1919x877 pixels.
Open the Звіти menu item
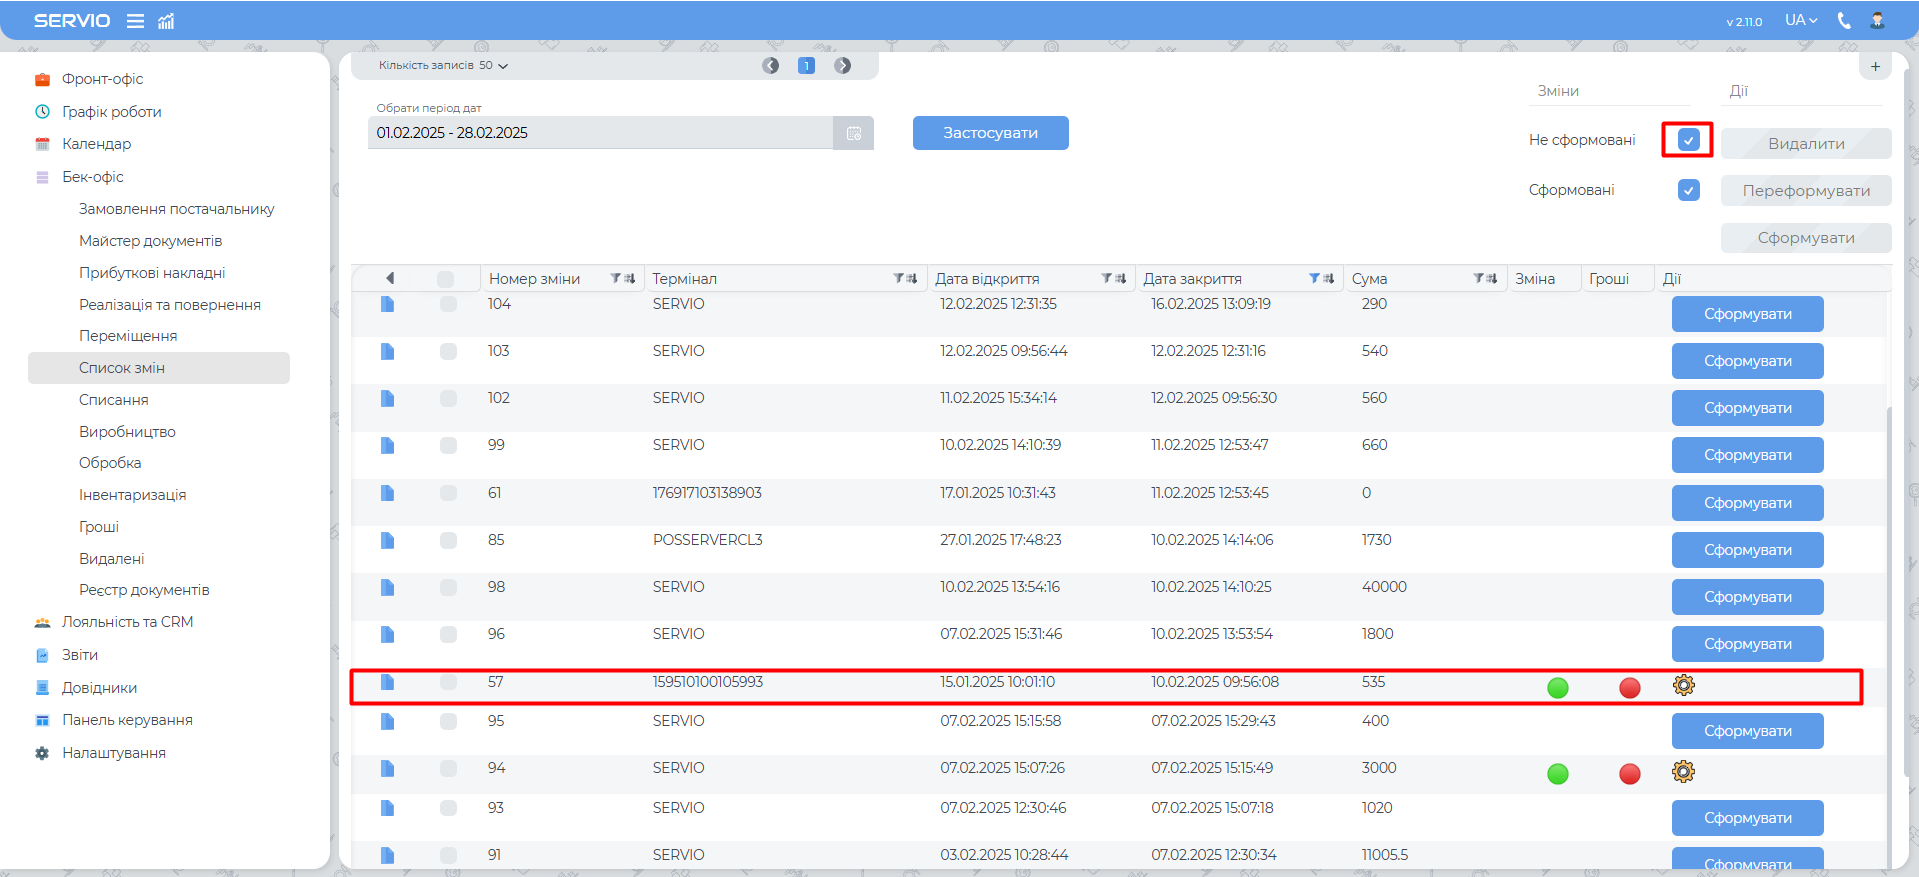point(80,655)
